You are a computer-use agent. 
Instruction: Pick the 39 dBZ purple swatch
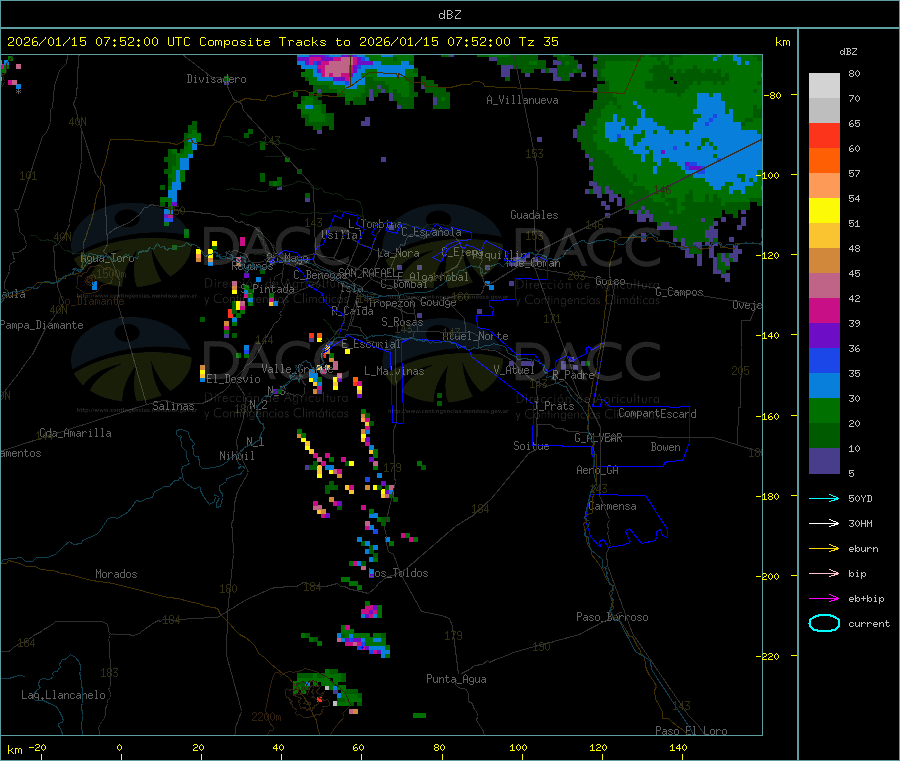pyautogui.click(x=824, y=336)
